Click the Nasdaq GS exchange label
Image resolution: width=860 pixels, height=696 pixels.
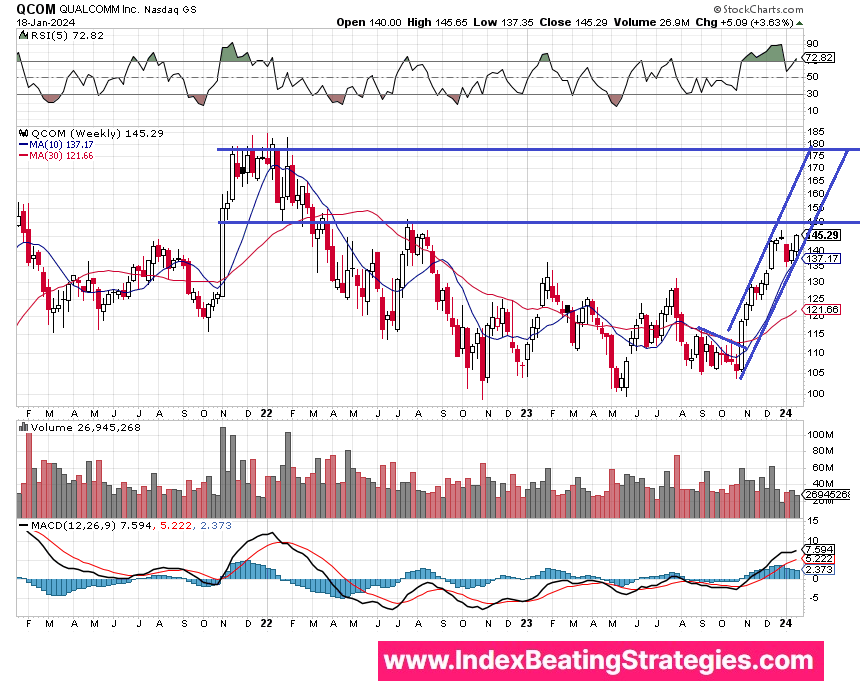[x=171, y=9]
